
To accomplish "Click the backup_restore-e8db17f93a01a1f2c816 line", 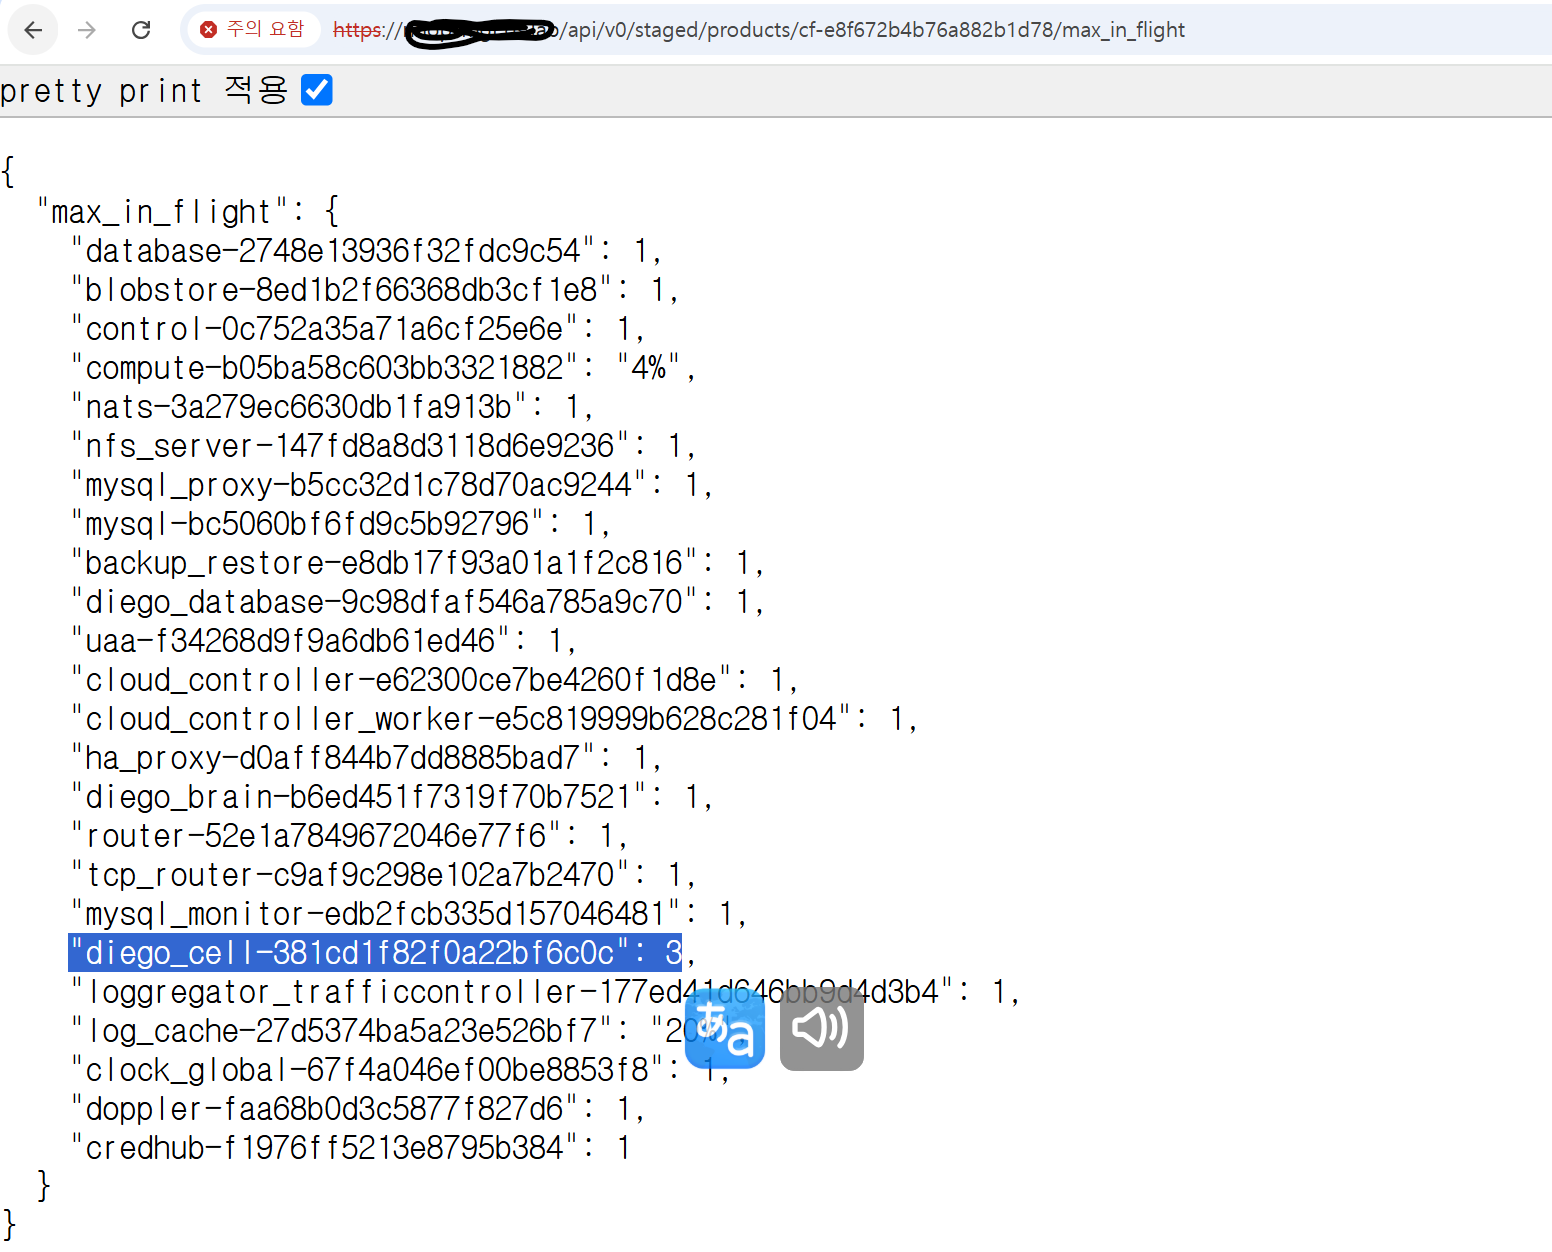I will coord(417,563).
